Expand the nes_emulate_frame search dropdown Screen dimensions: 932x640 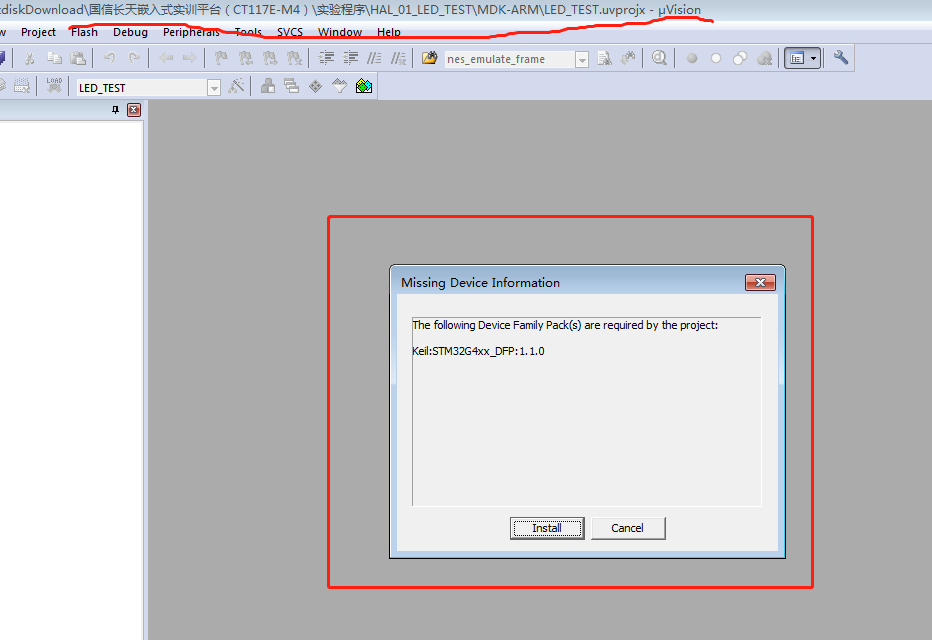point(582,59)
